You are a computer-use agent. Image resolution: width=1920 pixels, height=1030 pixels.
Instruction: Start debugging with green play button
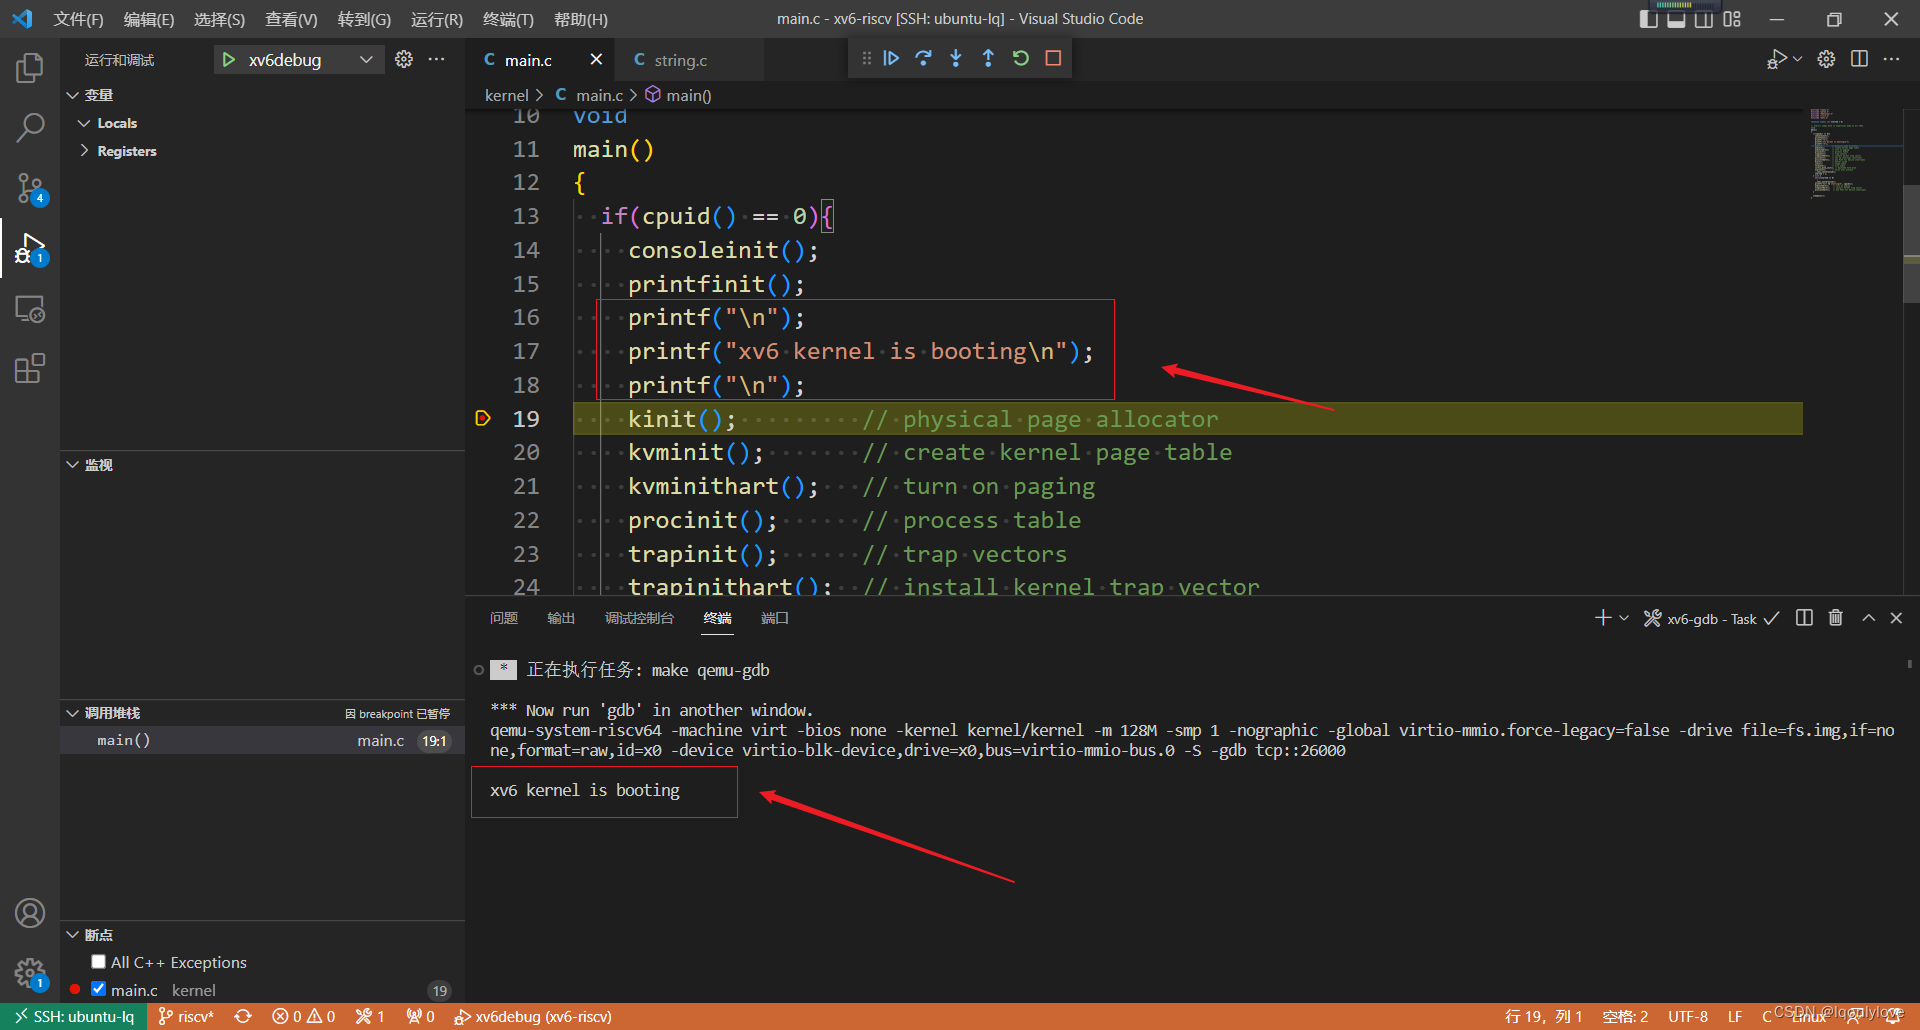tap(229, 60)
